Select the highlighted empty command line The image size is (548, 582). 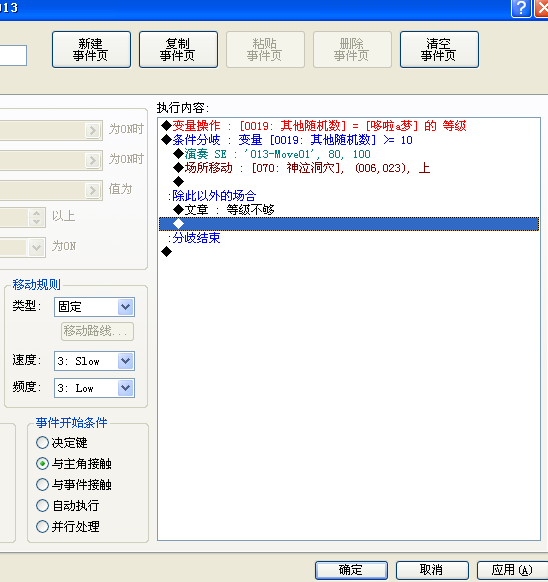tap(349, 224)
